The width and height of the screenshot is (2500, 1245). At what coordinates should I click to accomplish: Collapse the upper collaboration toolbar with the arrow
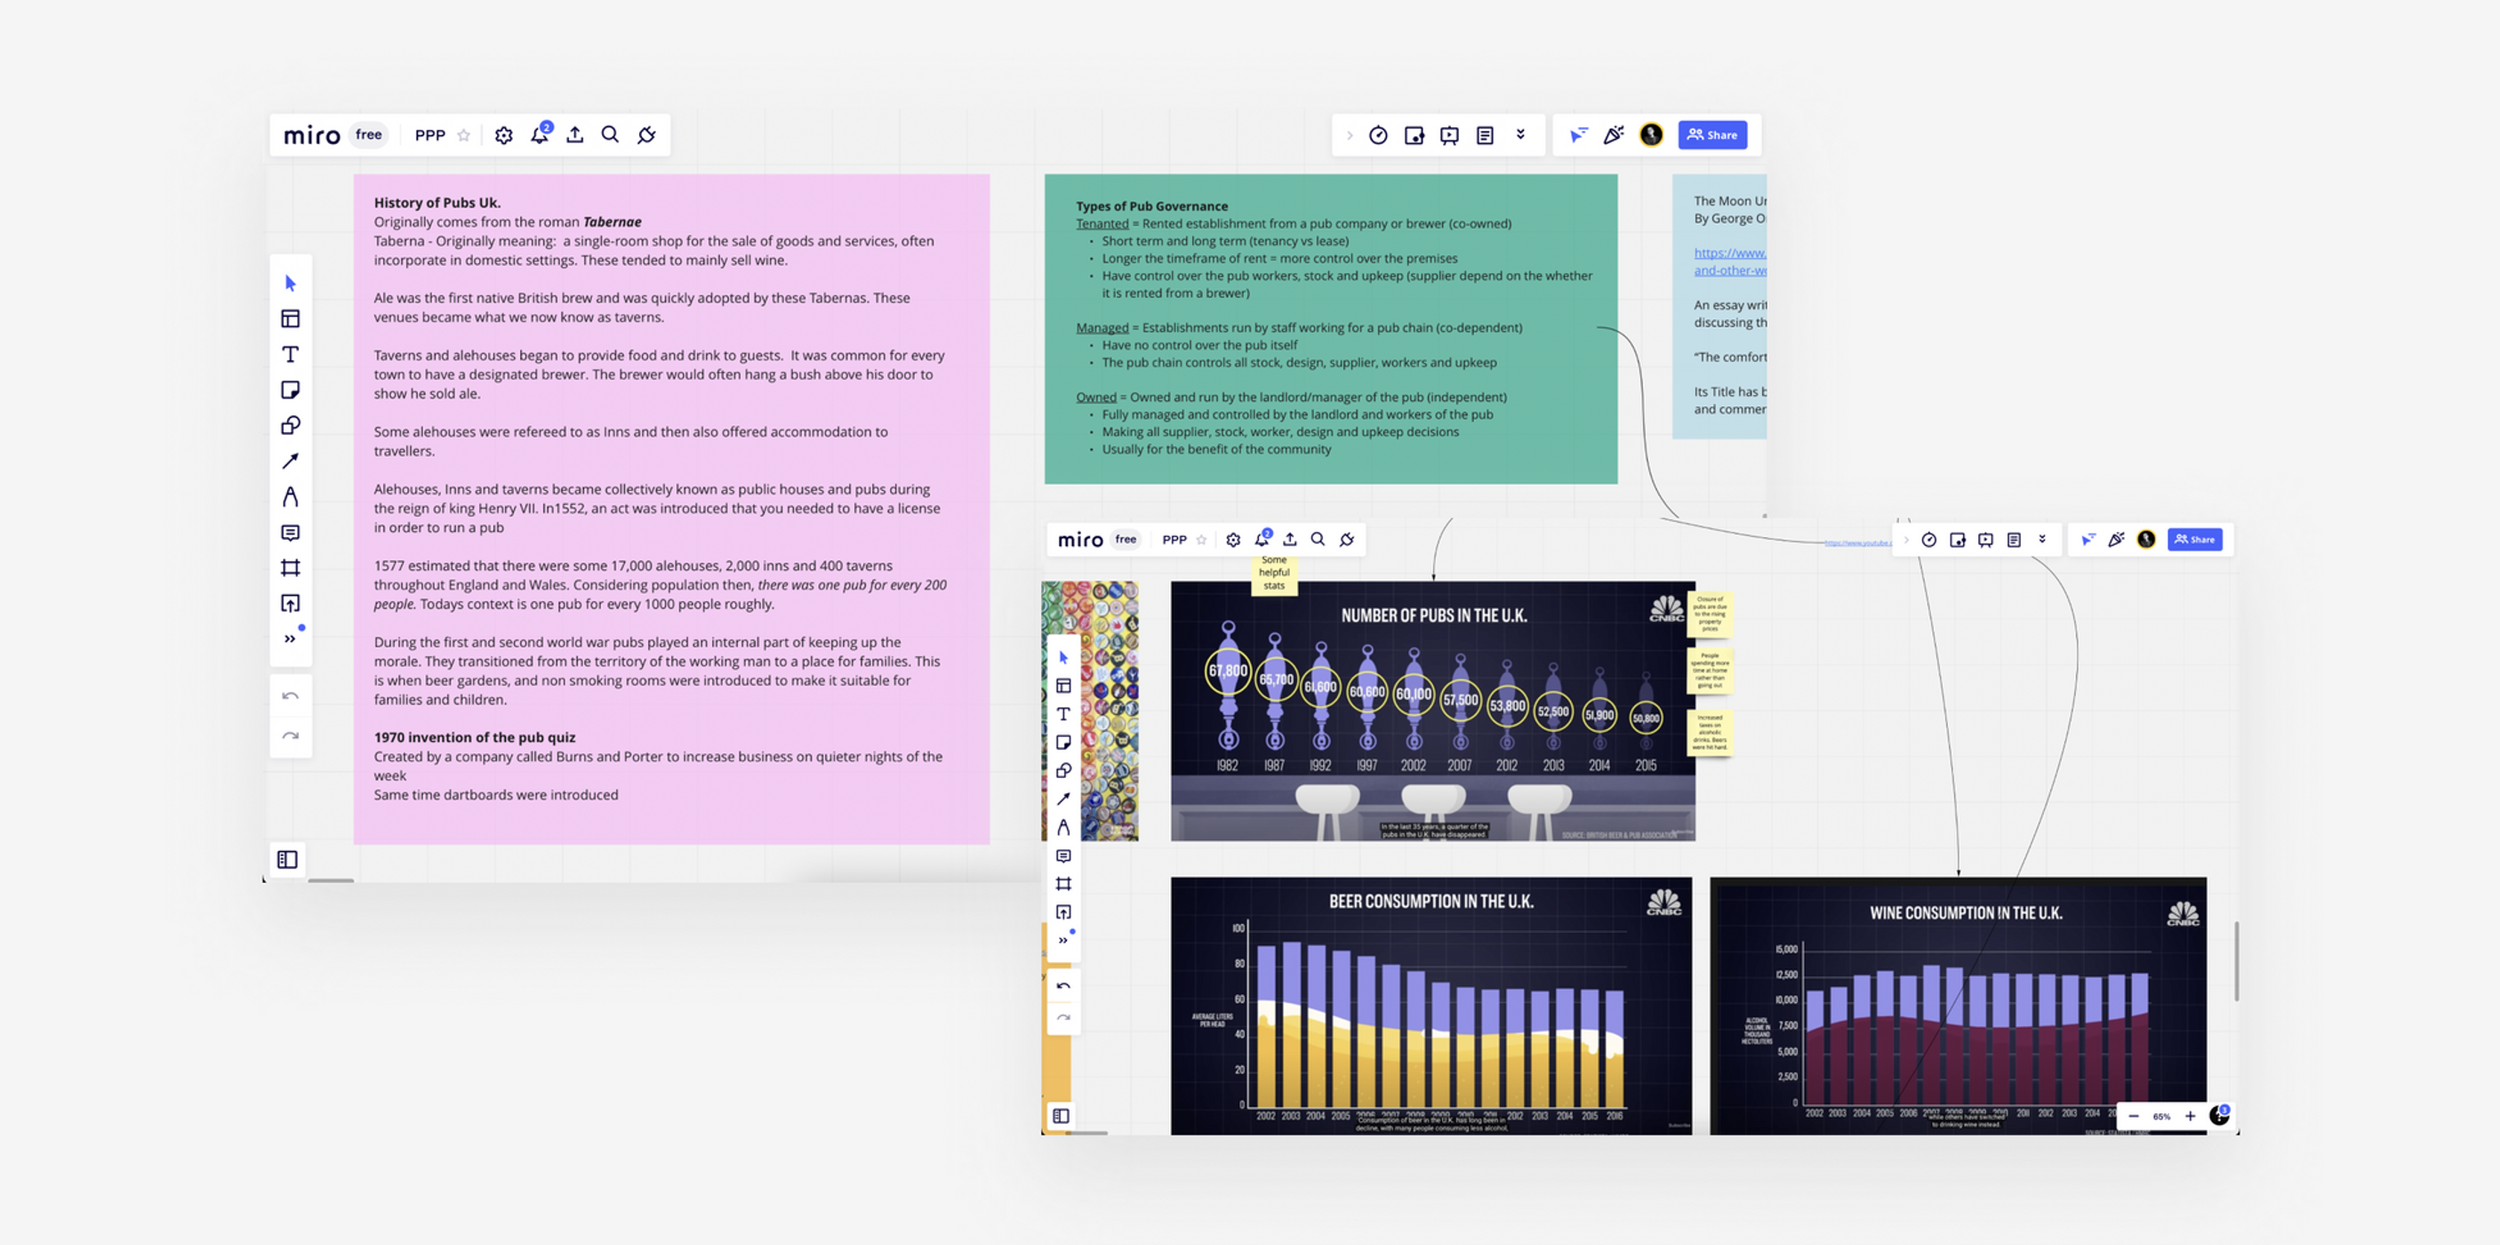pos(1349,135)
